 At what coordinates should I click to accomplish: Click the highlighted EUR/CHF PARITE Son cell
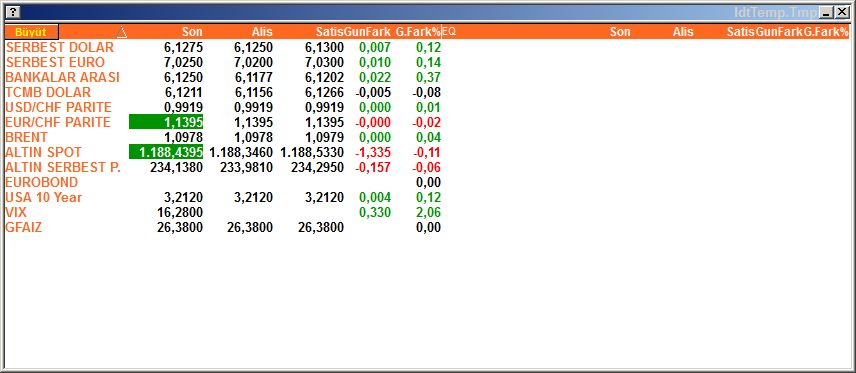pyautogui.click(x=166, y=122)
